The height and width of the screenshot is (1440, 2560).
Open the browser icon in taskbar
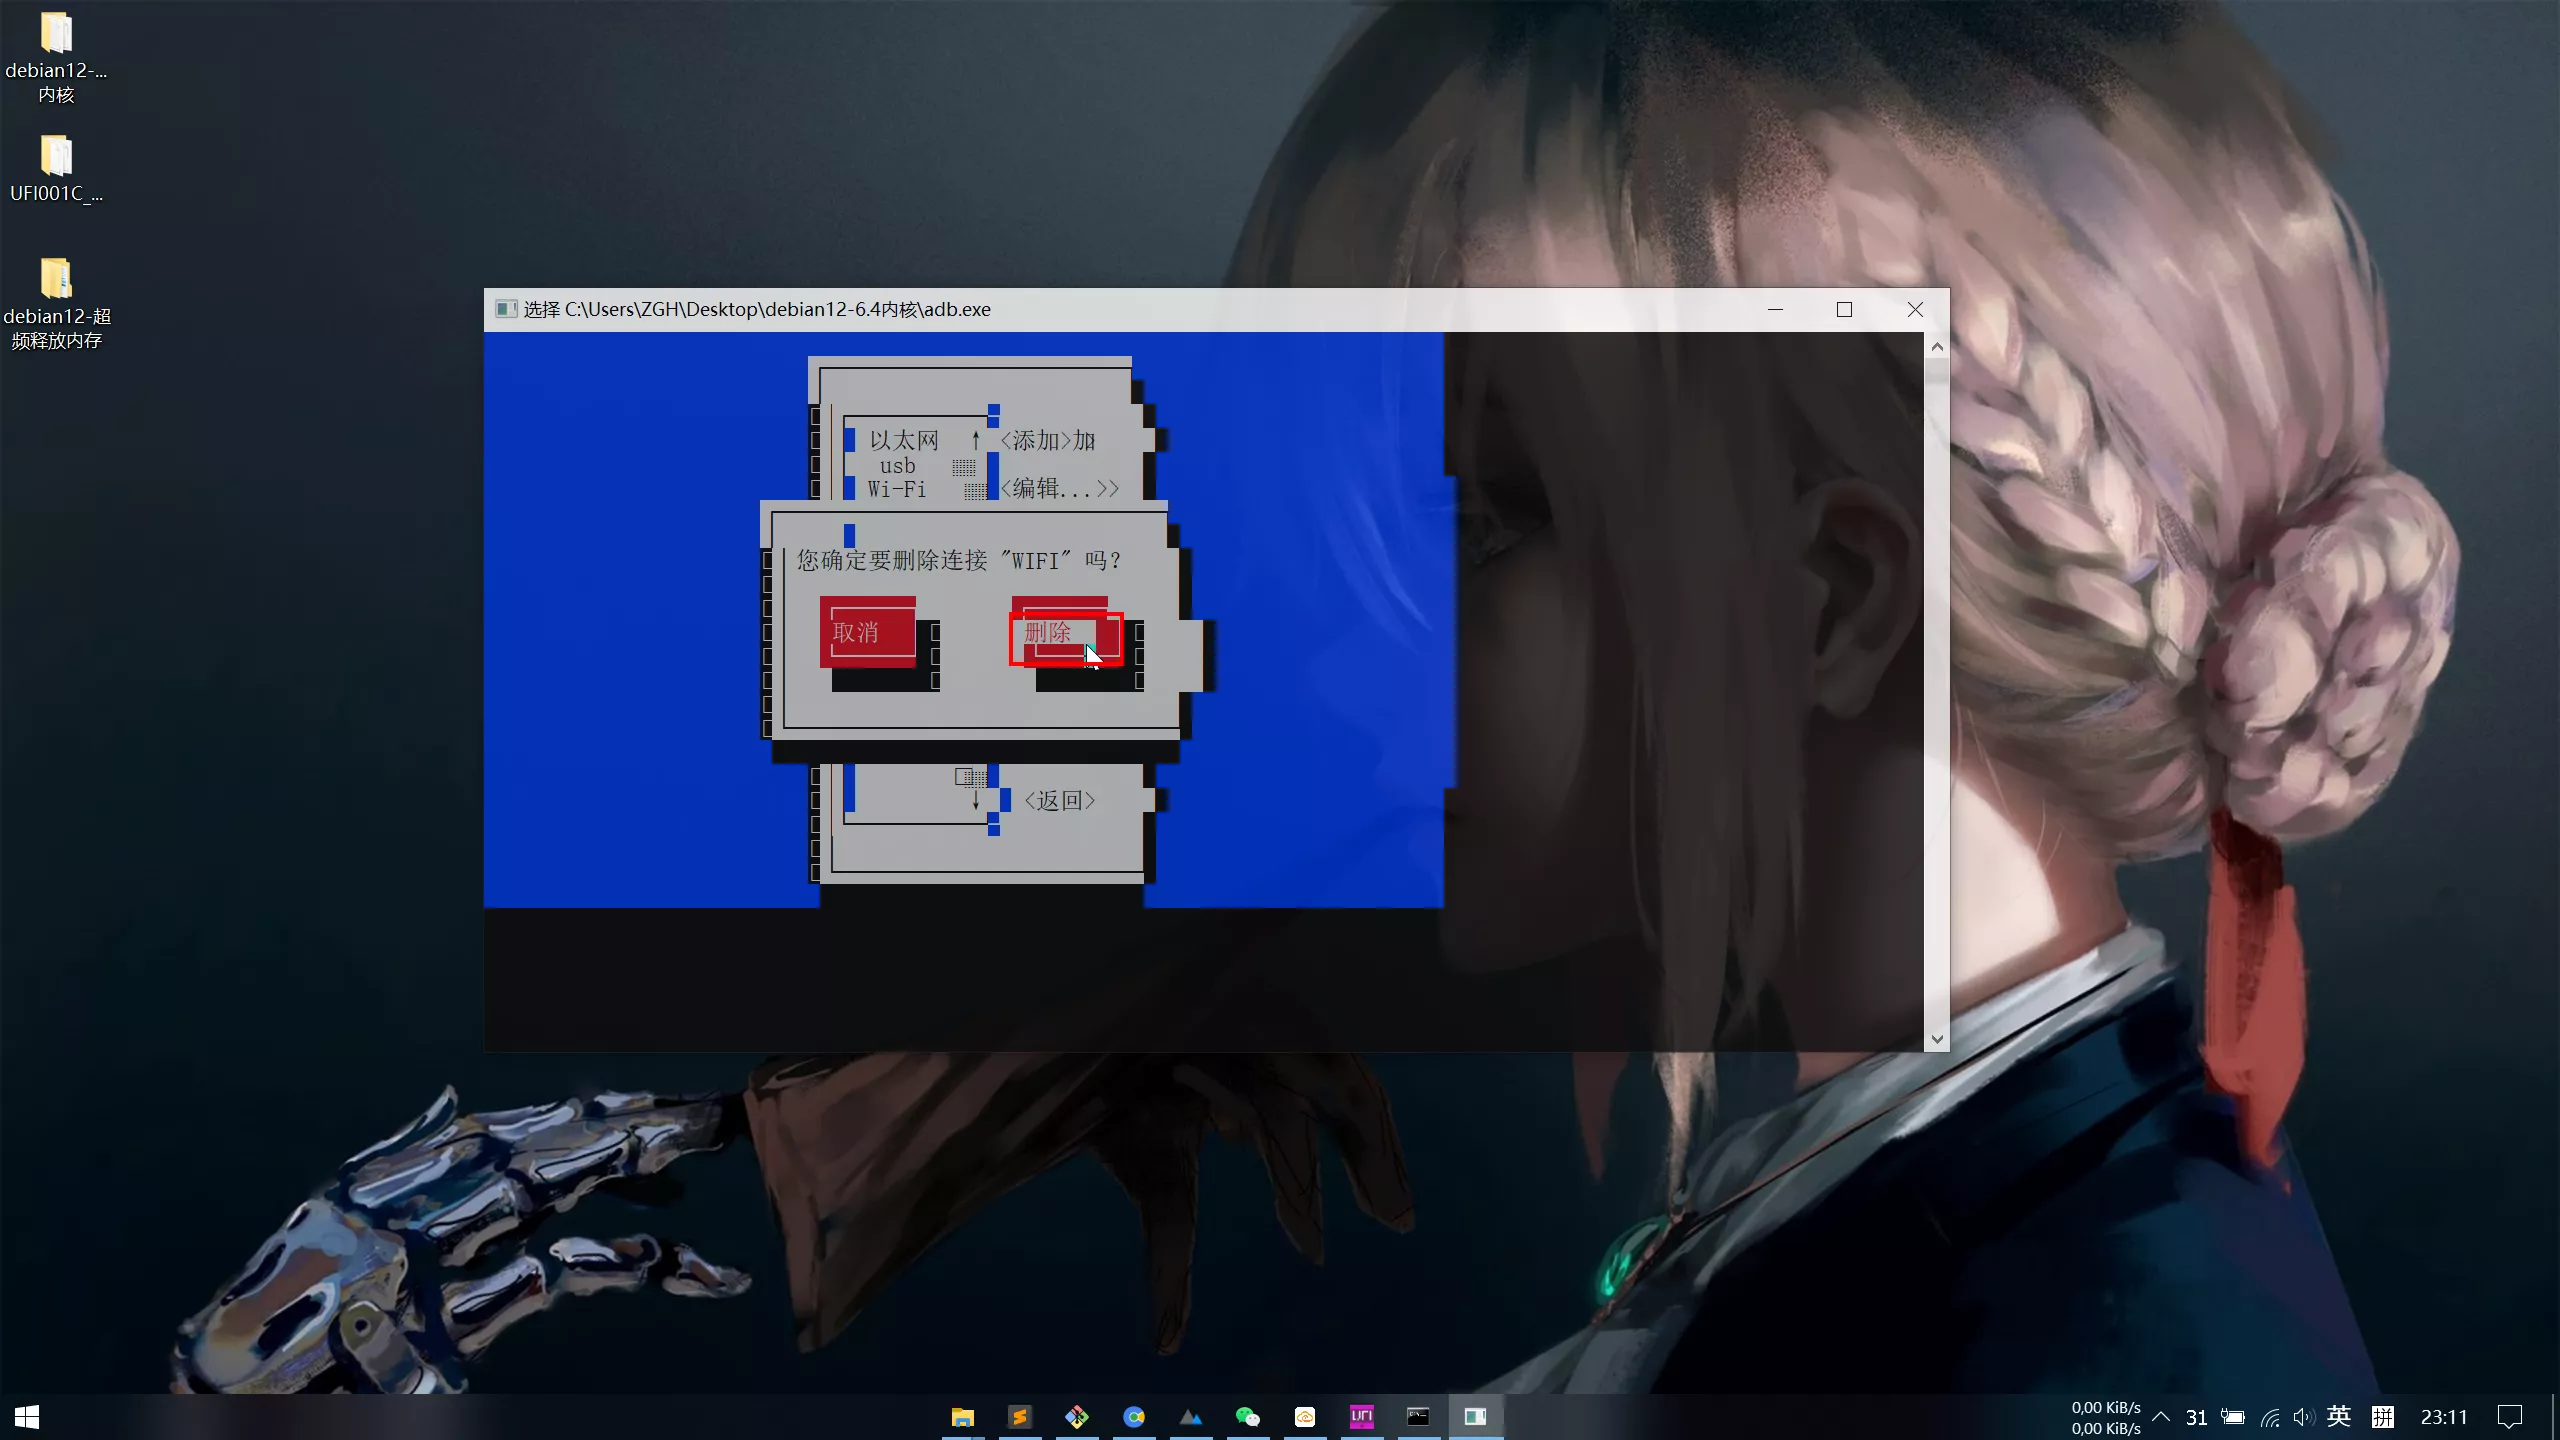1133,1416
